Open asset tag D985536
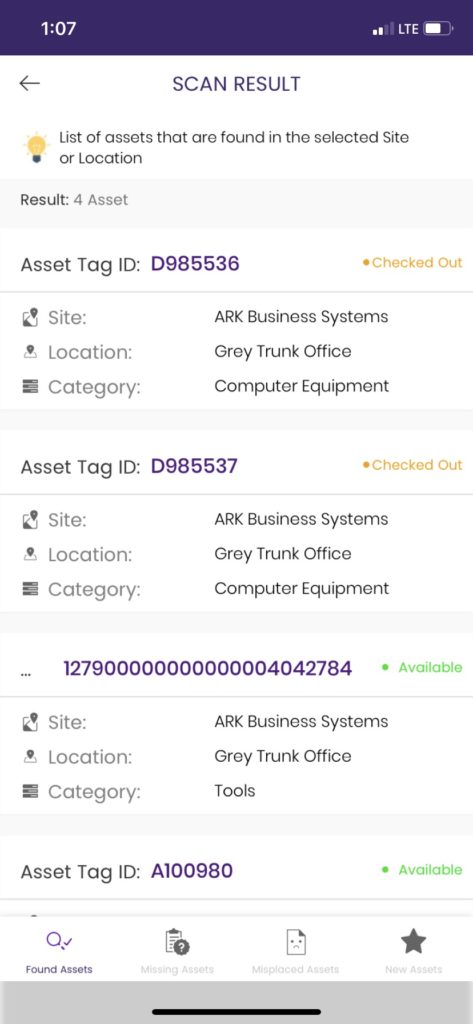Image resolution: width=473 pixels, height=1024 pixels. tap(195, 263)
